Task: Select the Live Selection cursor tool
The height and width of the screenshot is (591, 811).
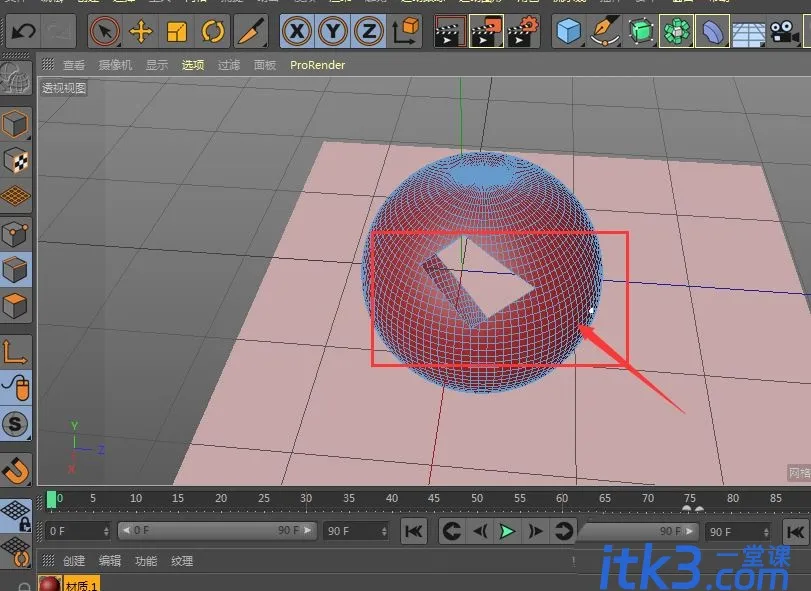Action: (105, 32)
